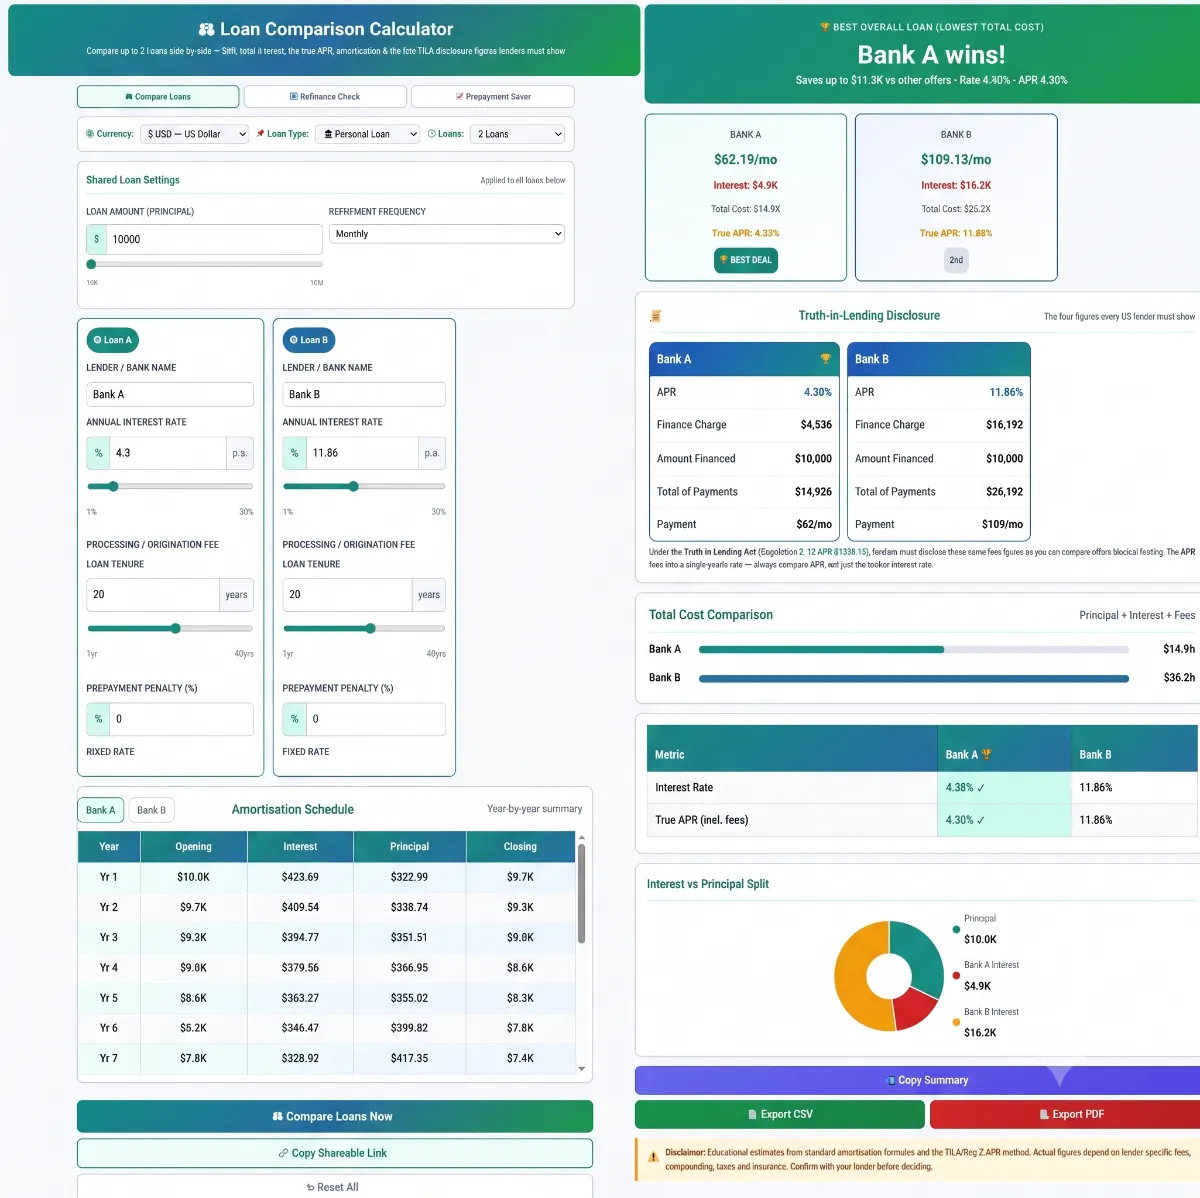Click Loan A prepayment penalty field

click(x=181, y=719)
